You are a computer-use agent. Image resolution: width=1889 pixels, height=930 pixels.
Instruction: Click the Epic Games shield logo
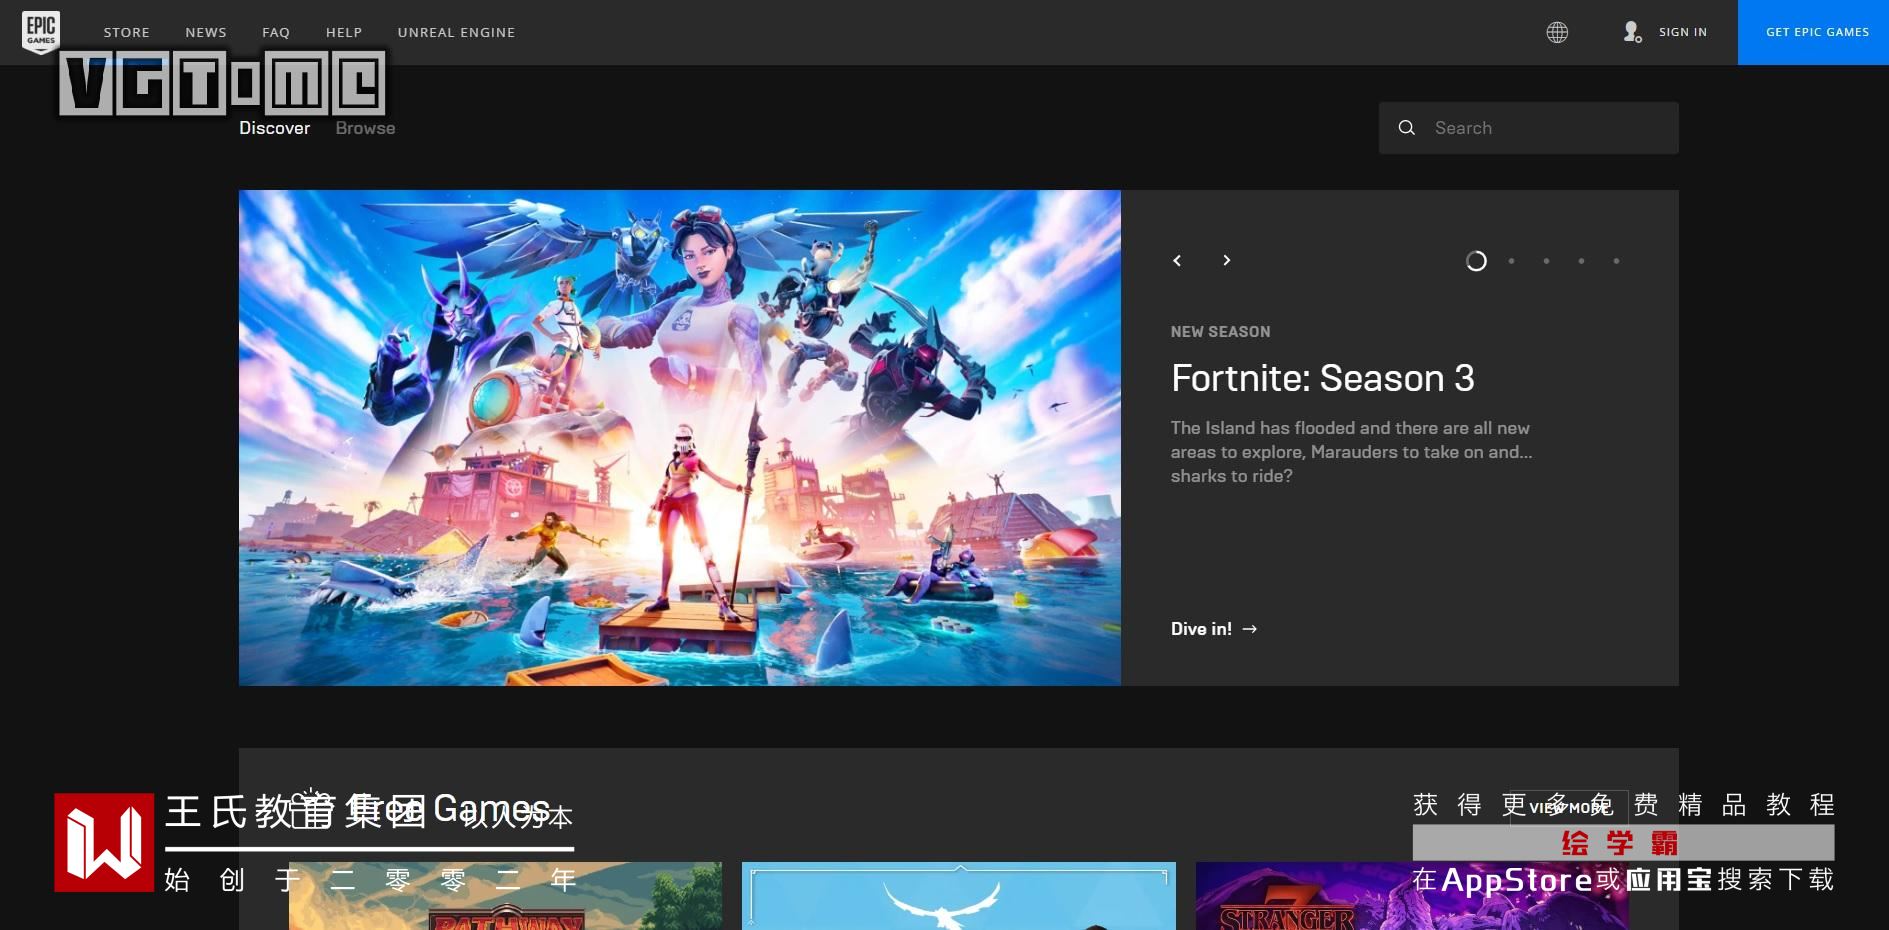tap(41, 31)
